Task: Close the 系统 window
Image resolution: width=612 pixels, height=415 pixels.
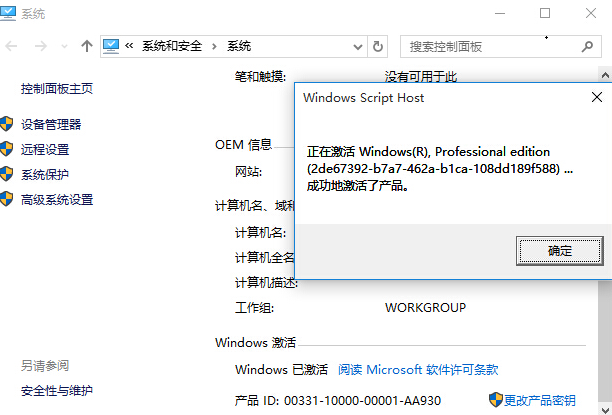Action: (x=591, y=14)
